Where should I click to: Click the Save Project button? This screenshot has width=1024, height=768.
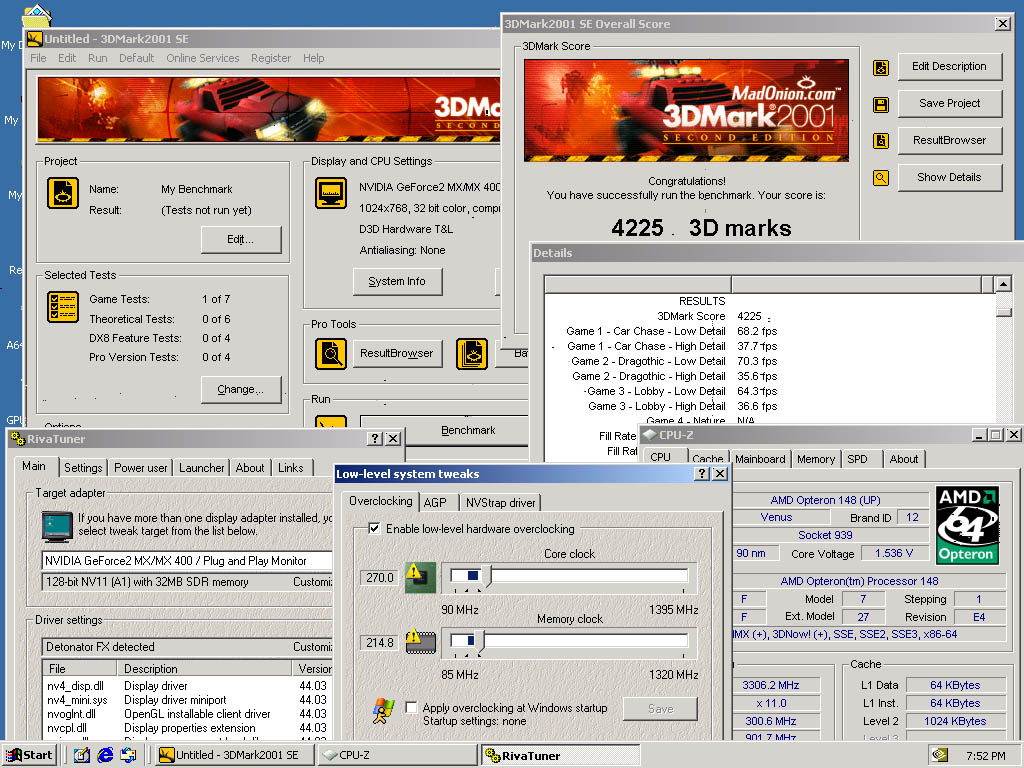pos(950,103)
